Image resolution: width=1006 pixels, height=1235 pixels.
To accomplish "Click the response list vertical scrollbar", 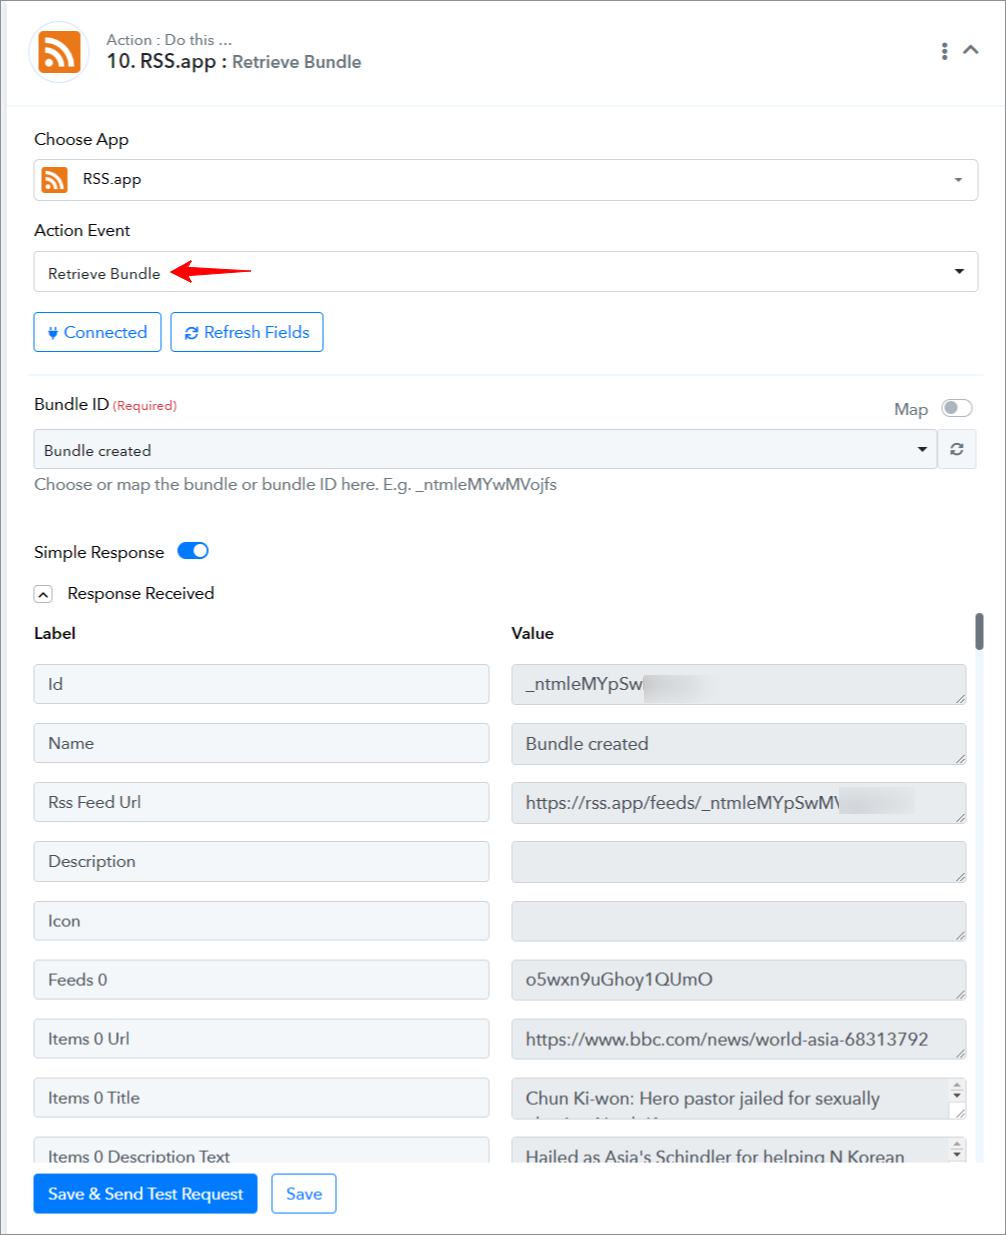I will point(979,632).
